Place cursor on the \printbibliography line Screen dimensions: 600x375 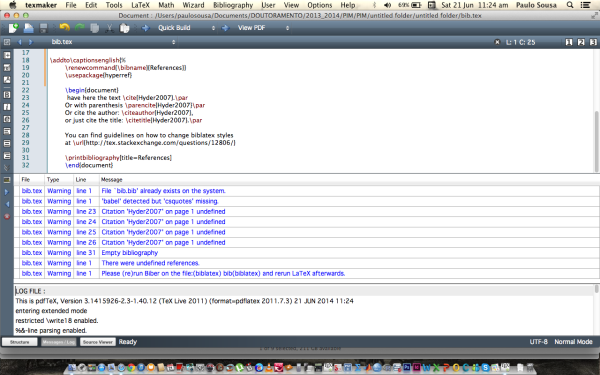118,157
